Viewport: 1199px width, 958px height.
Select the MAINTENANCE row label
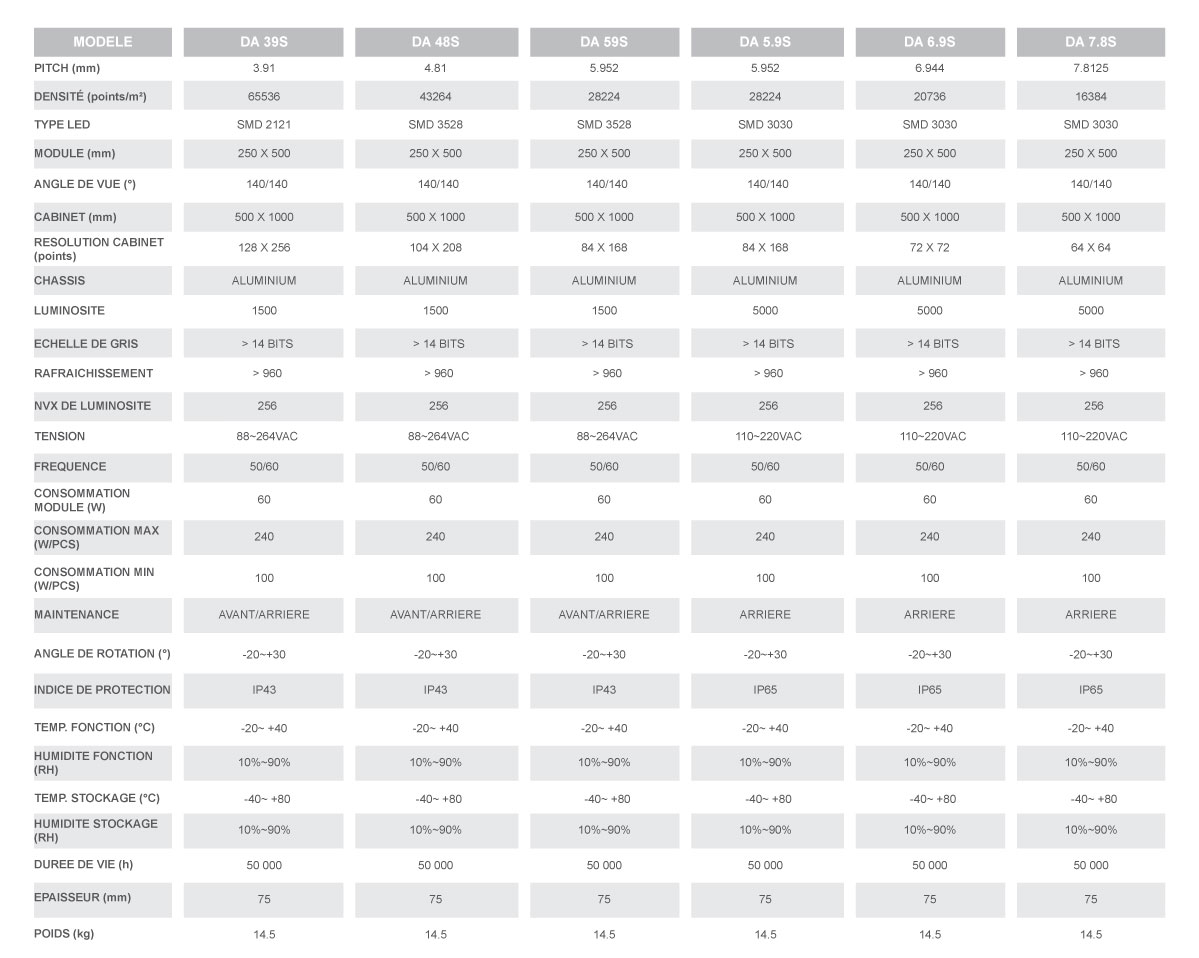[x=76, y=615]
